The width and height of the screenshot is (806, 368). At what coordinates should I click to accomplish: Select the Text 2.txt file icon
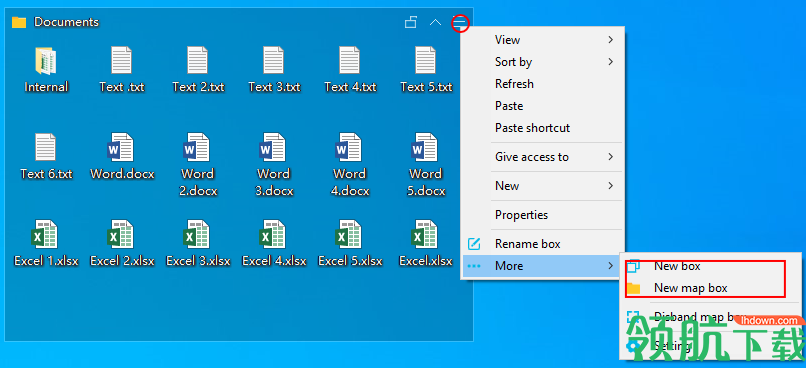(198, 60)
